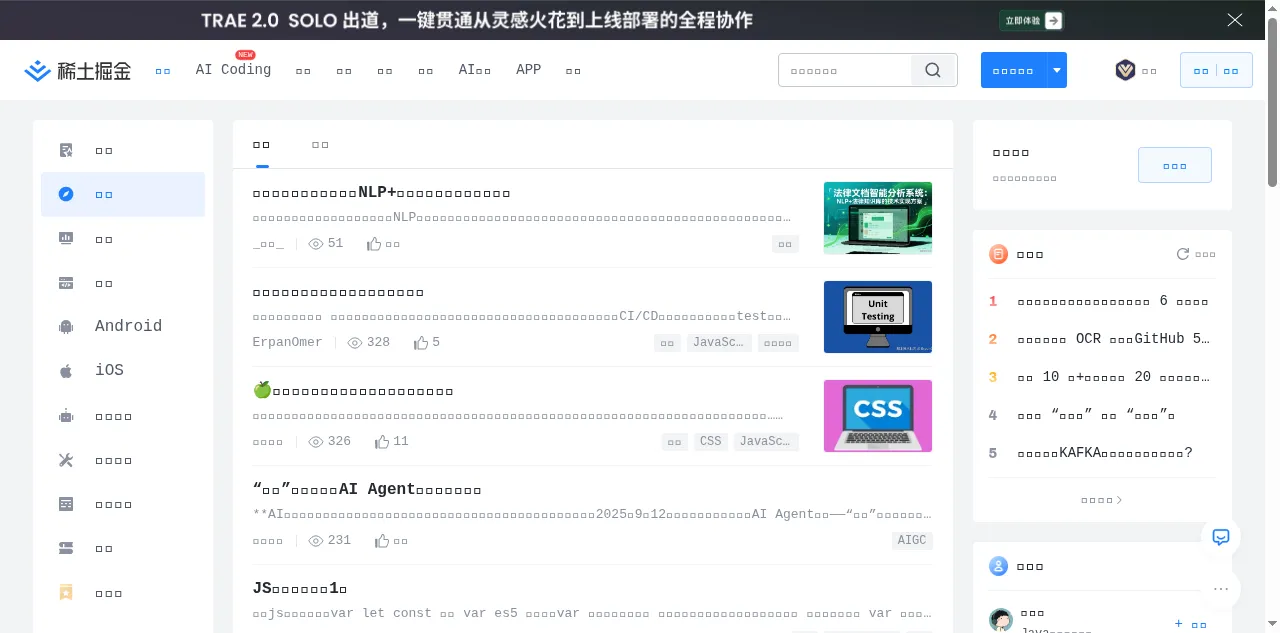The image size is (1280, 633).
Task: Click the 立即体验 button in the banner
Action: [1030, 20]
